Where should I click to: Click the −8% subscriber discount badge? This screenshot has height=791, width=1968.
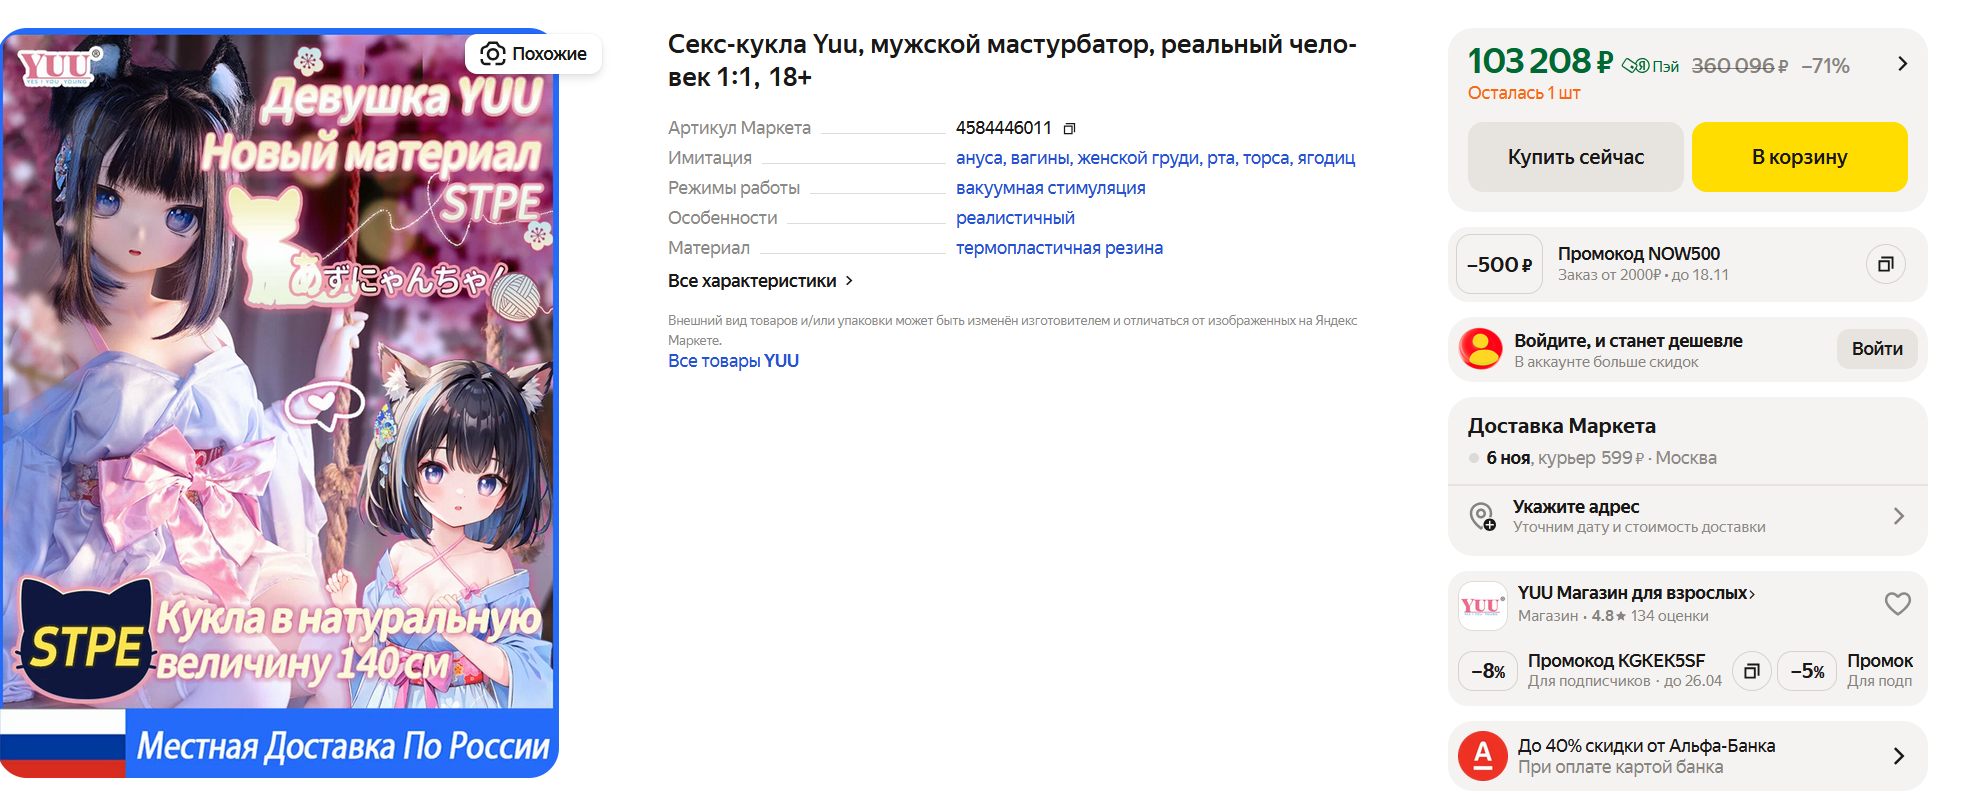point(1488,671)
